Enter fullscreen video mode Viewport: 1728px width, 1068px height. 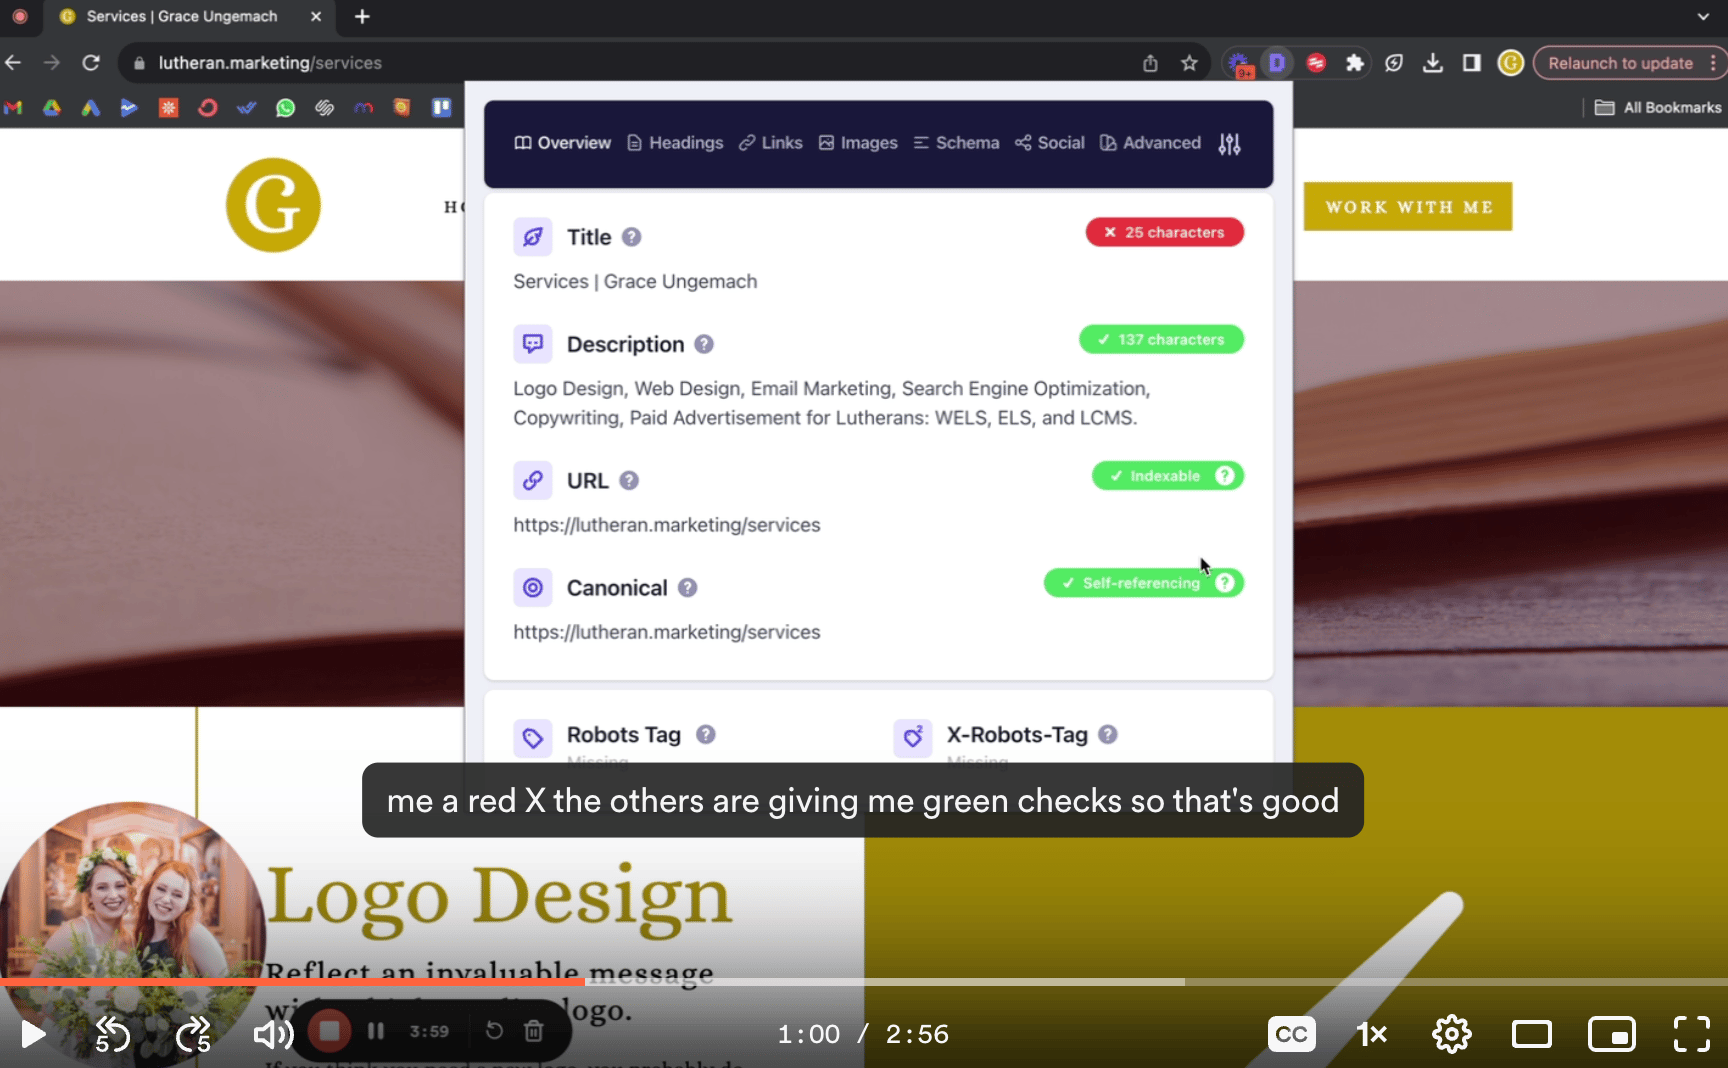click(x=1692, y=1034)
